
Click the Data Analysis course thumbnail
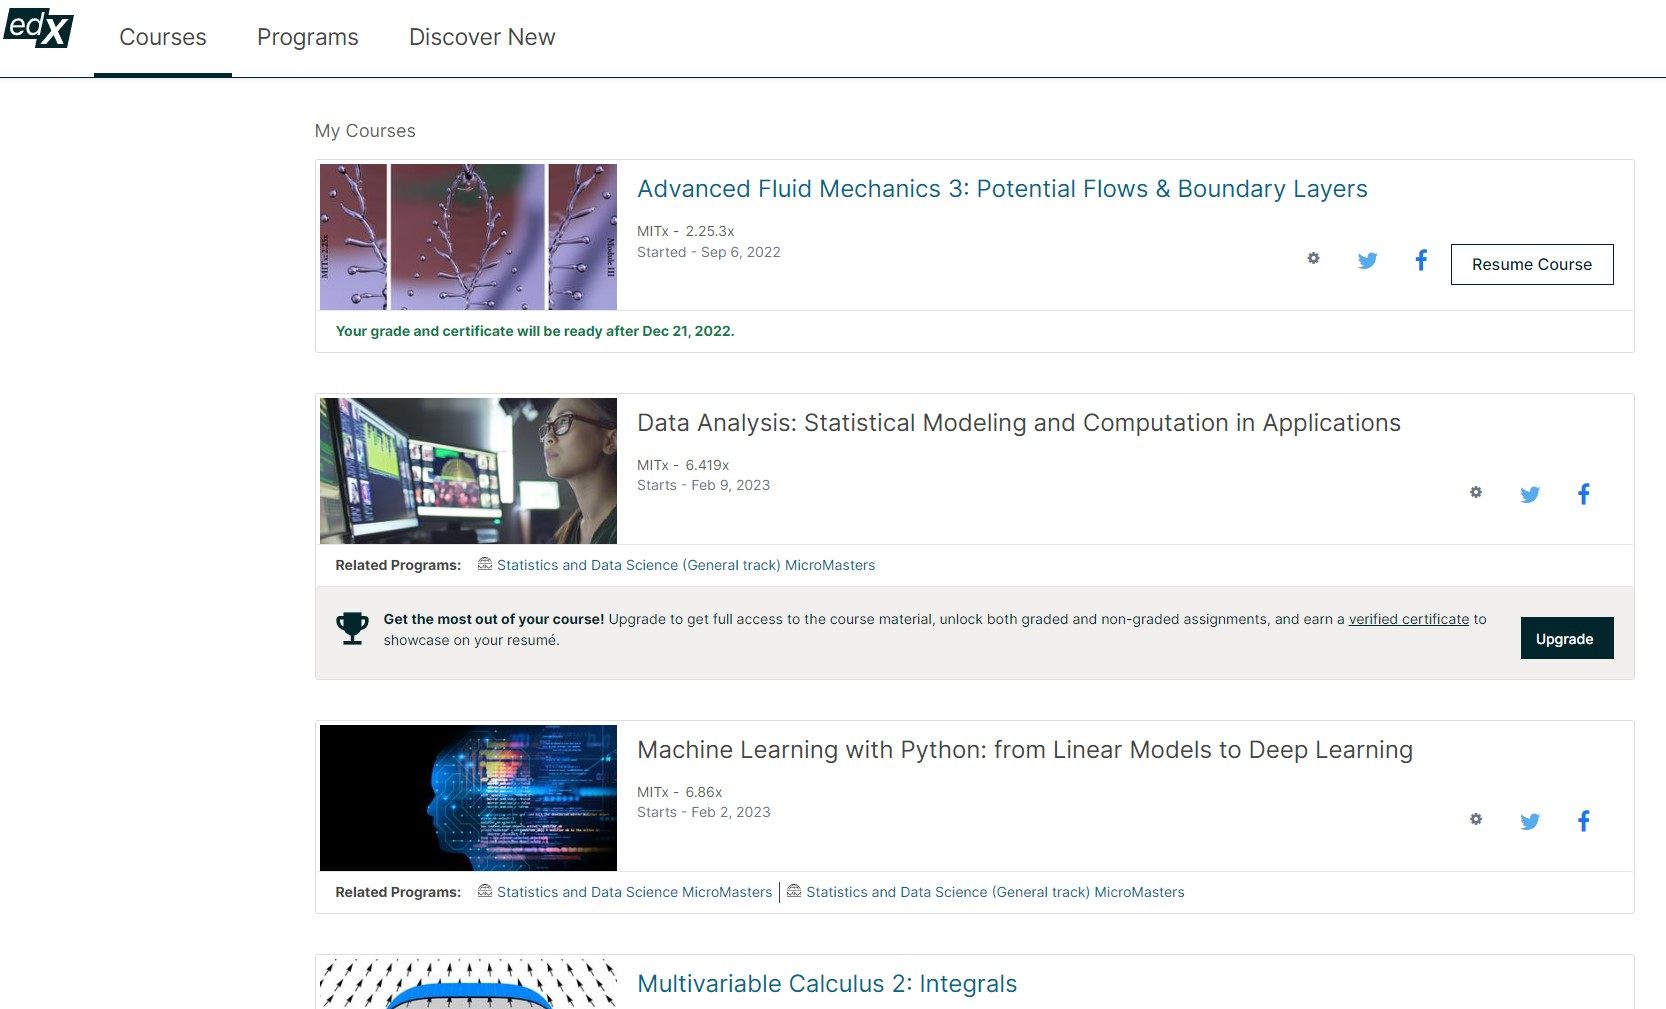[468, 471]
